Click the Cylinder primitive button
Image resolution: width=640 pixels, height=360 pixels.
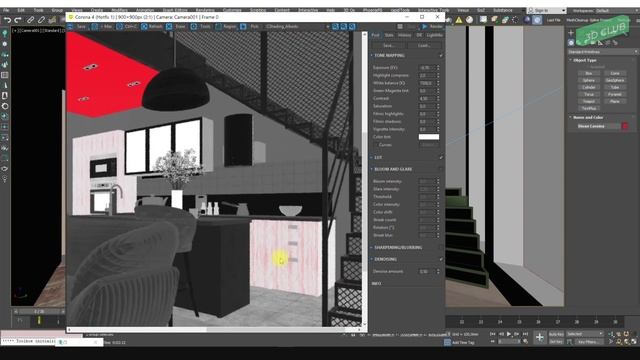589,87
